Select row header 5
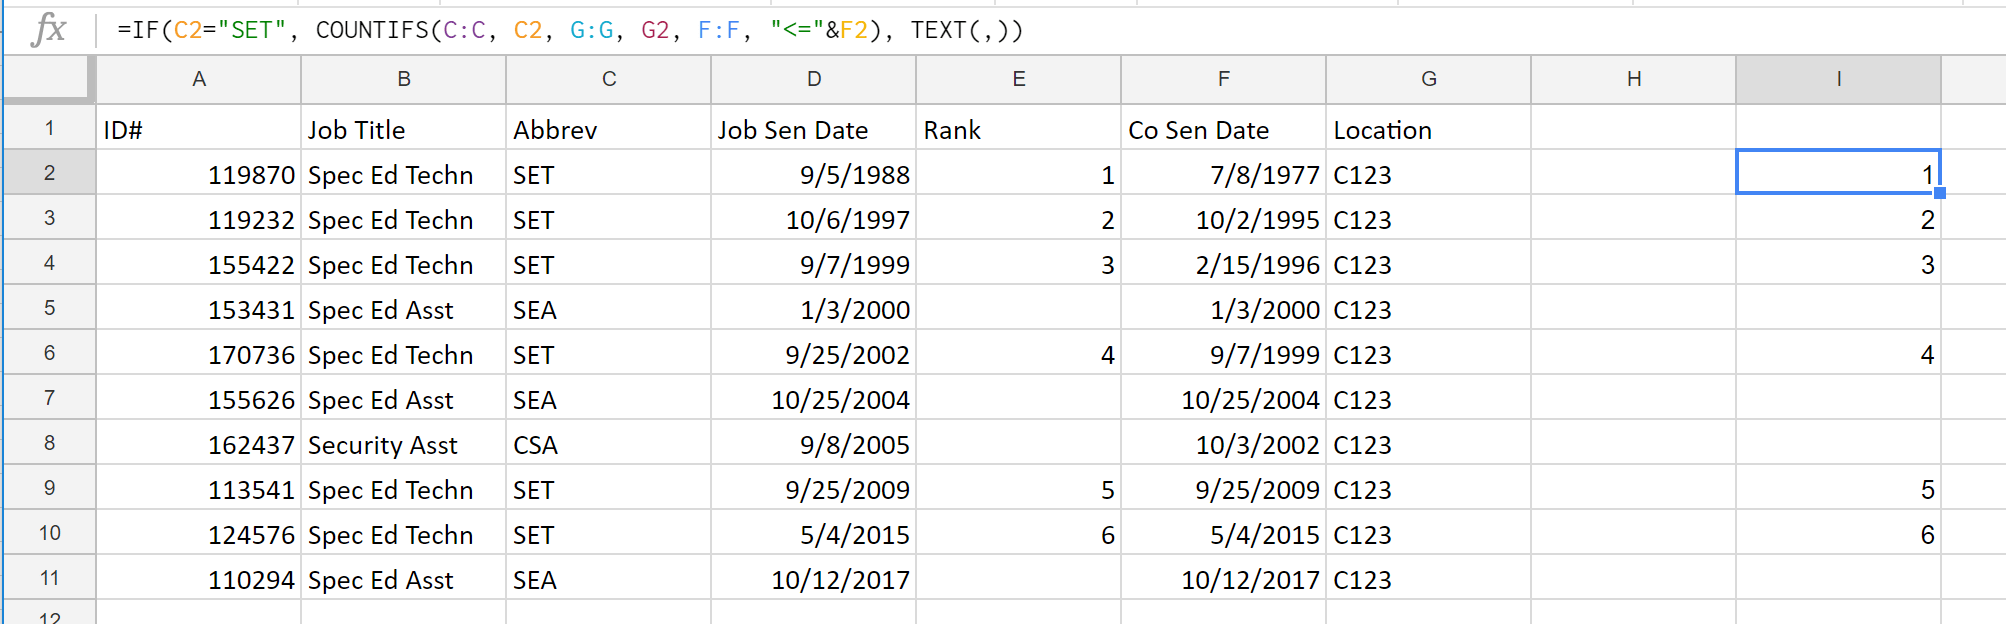 coord(49,307)
